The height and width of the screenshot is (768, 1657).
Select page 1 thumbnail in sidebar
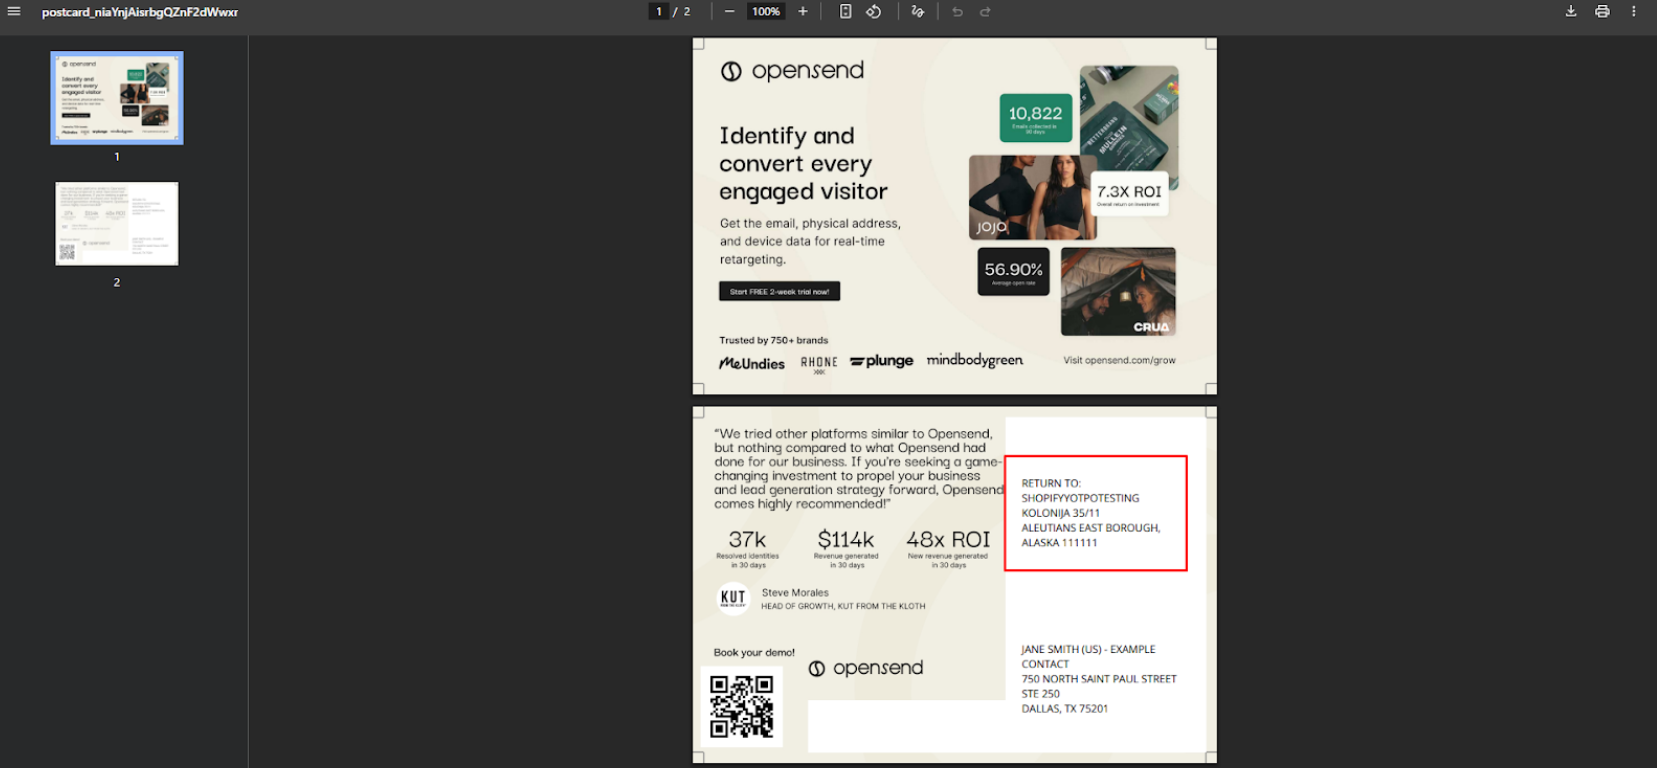pyautogui.click(x=117, y=98)
